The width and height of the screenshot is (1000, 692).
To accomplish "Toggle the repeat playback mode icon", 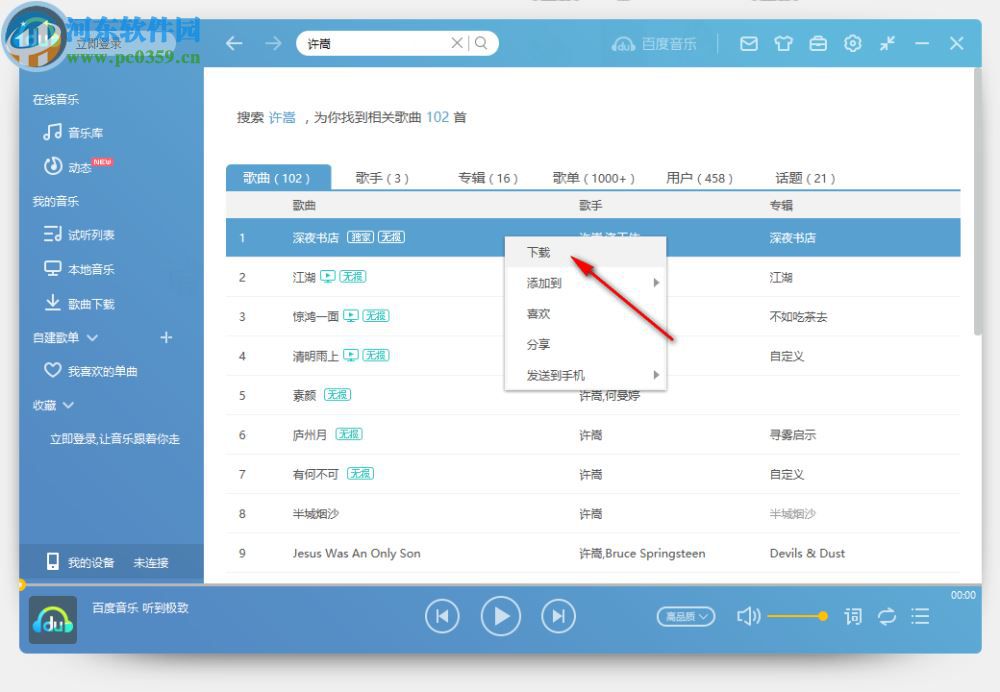I will pyautogui.click(x=887, y=617).
